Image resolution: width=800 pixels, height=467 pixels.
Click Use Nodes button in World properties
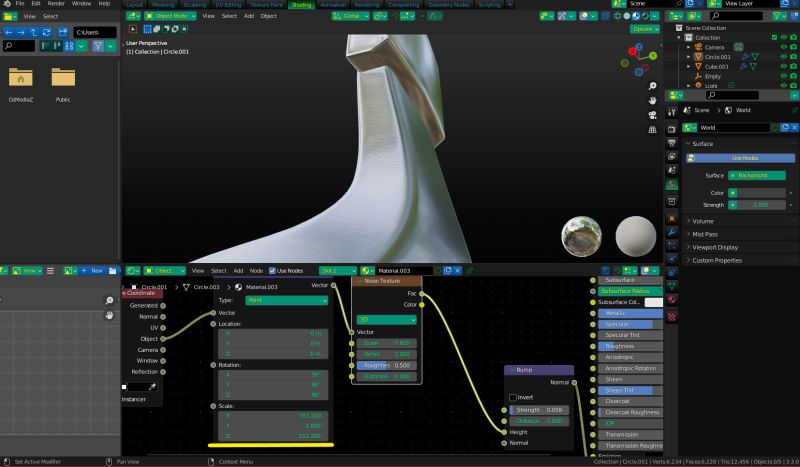point(740,158)
